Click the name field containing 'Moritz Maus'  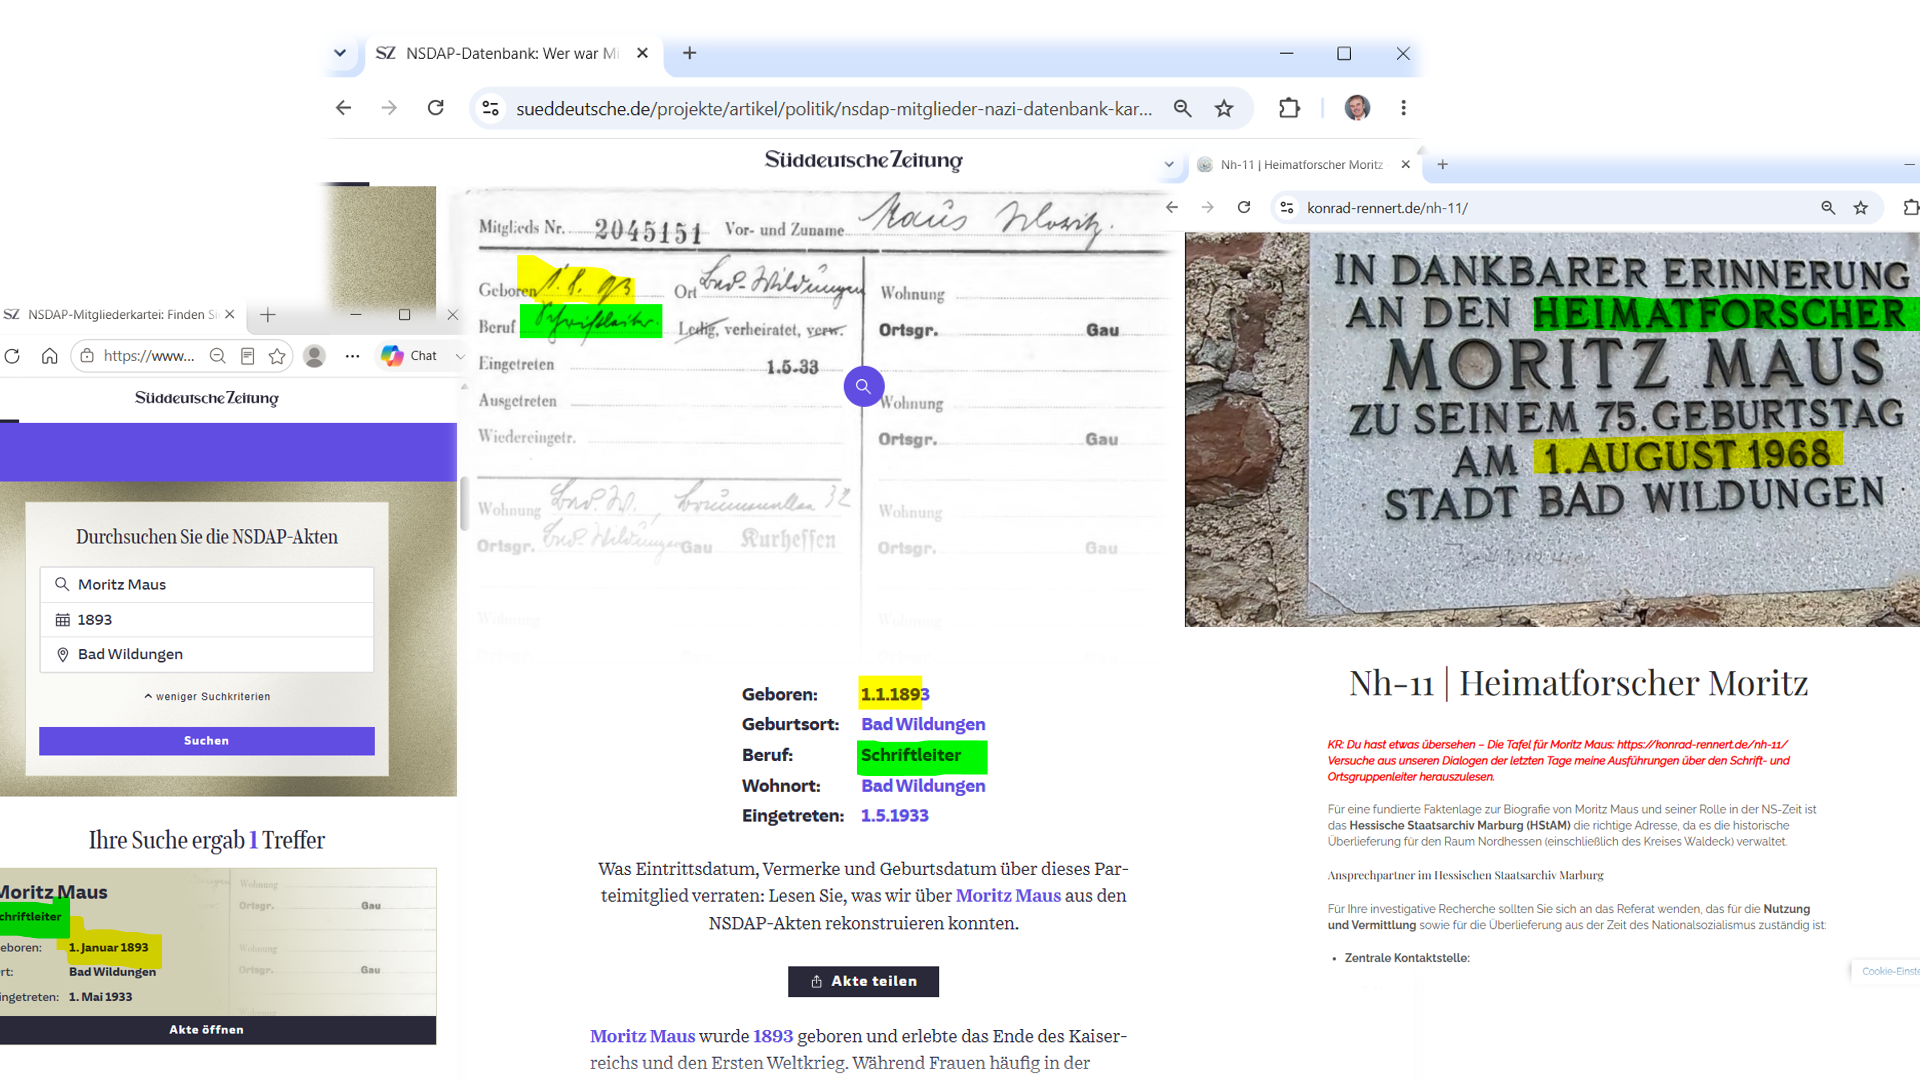(x=207, y=585)
